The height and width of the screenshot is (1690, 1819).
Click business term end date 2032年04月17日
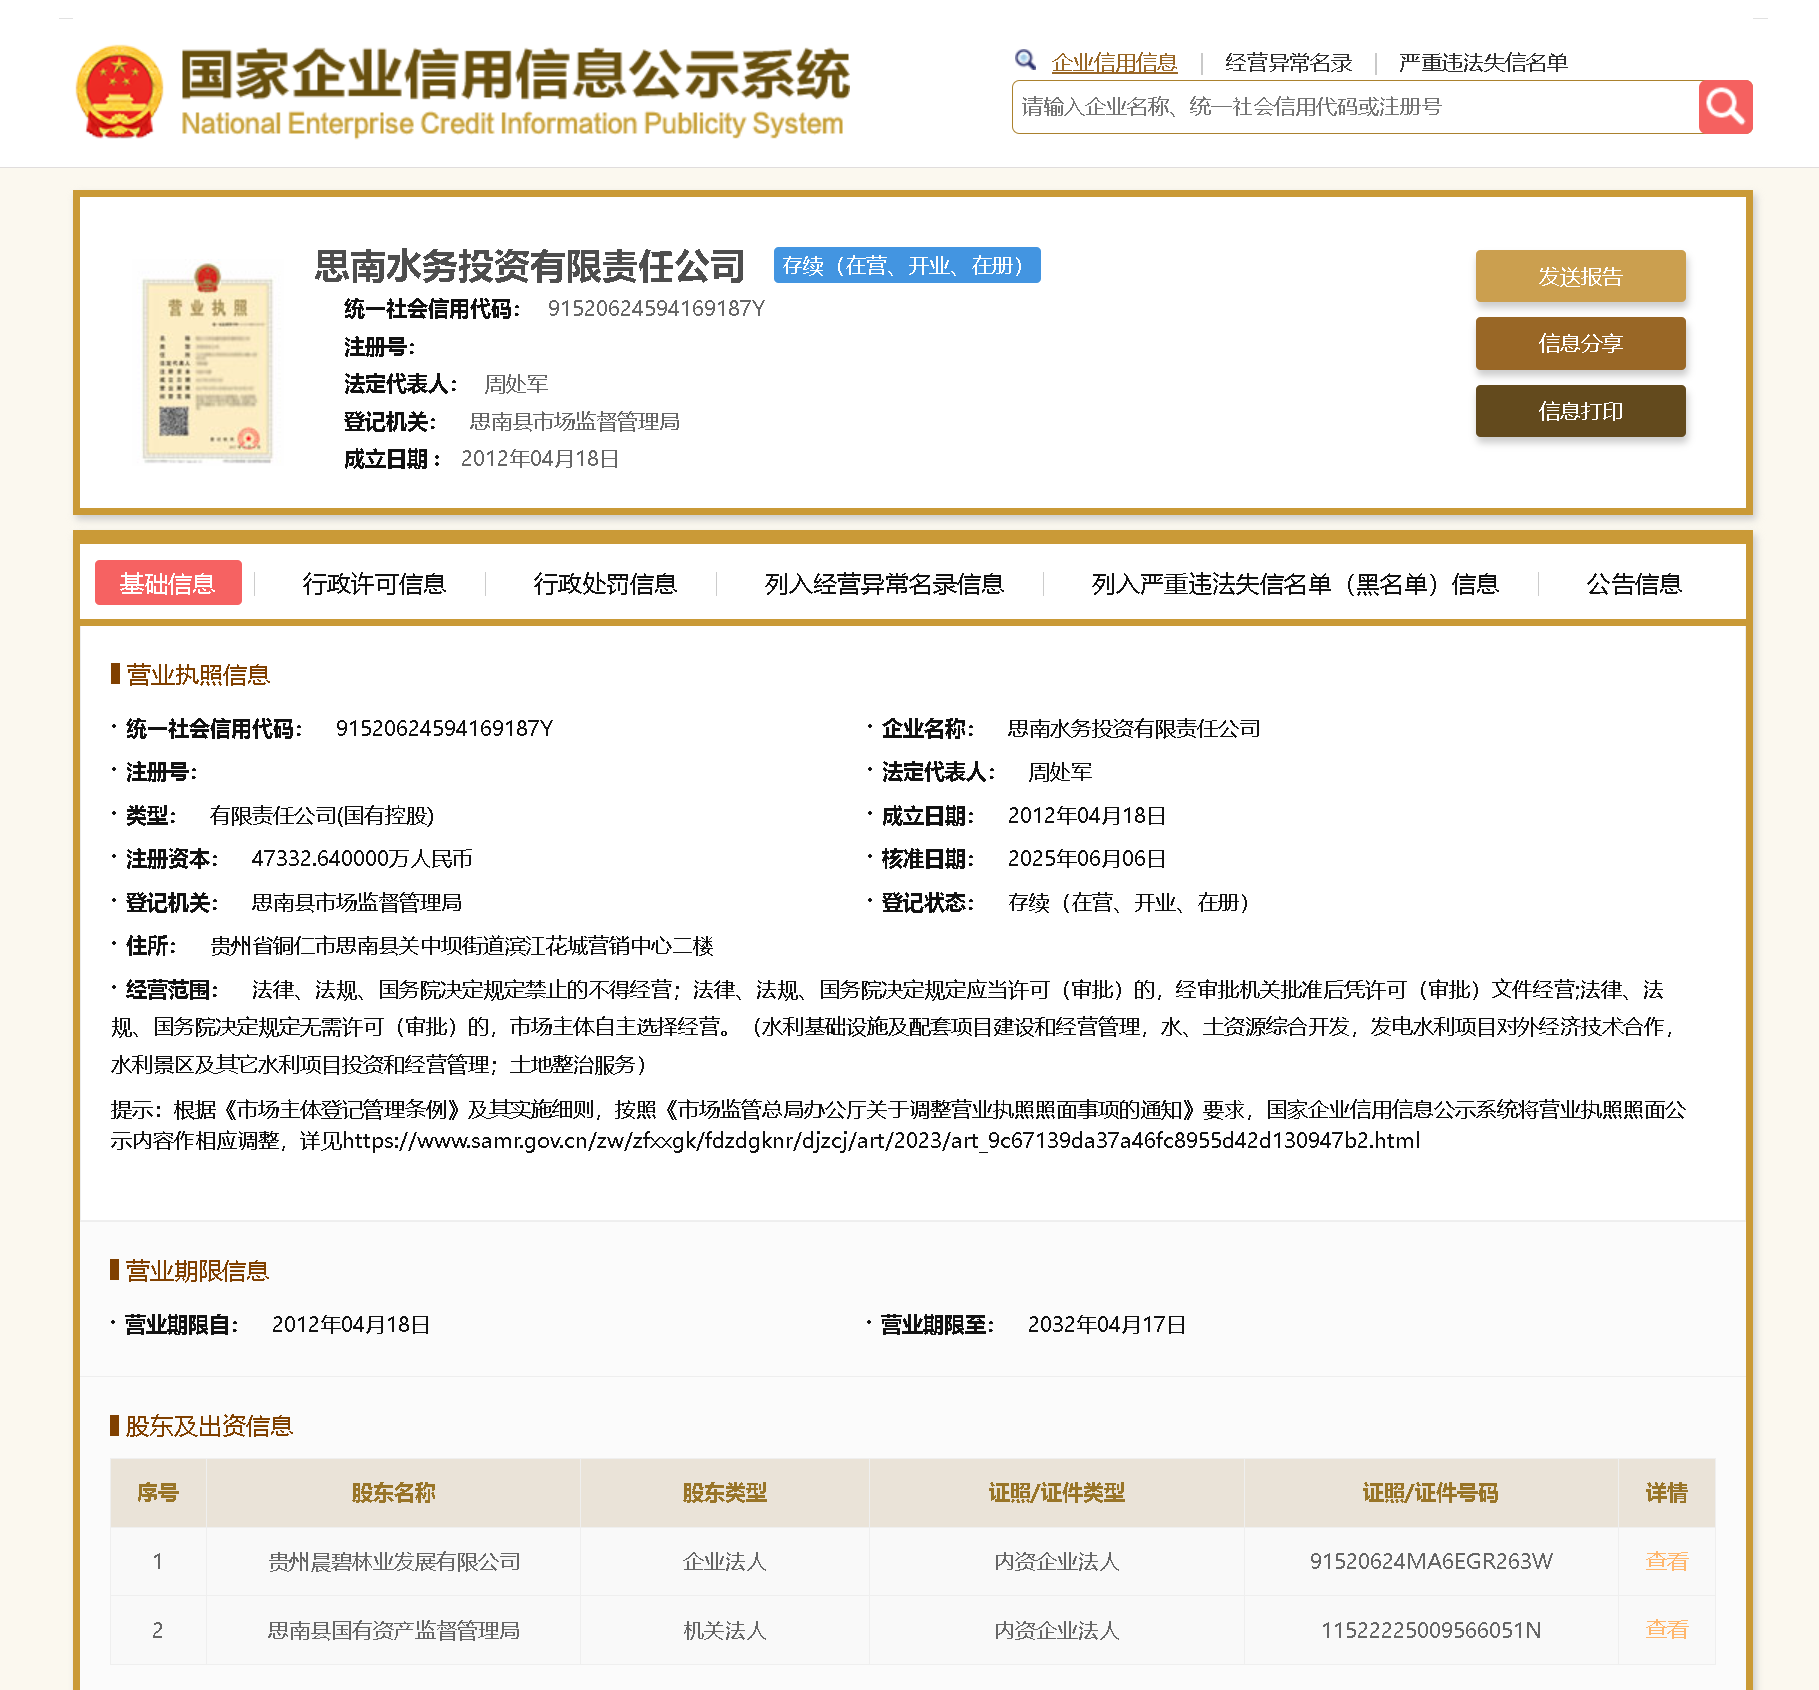[x=1107, y=1325]
